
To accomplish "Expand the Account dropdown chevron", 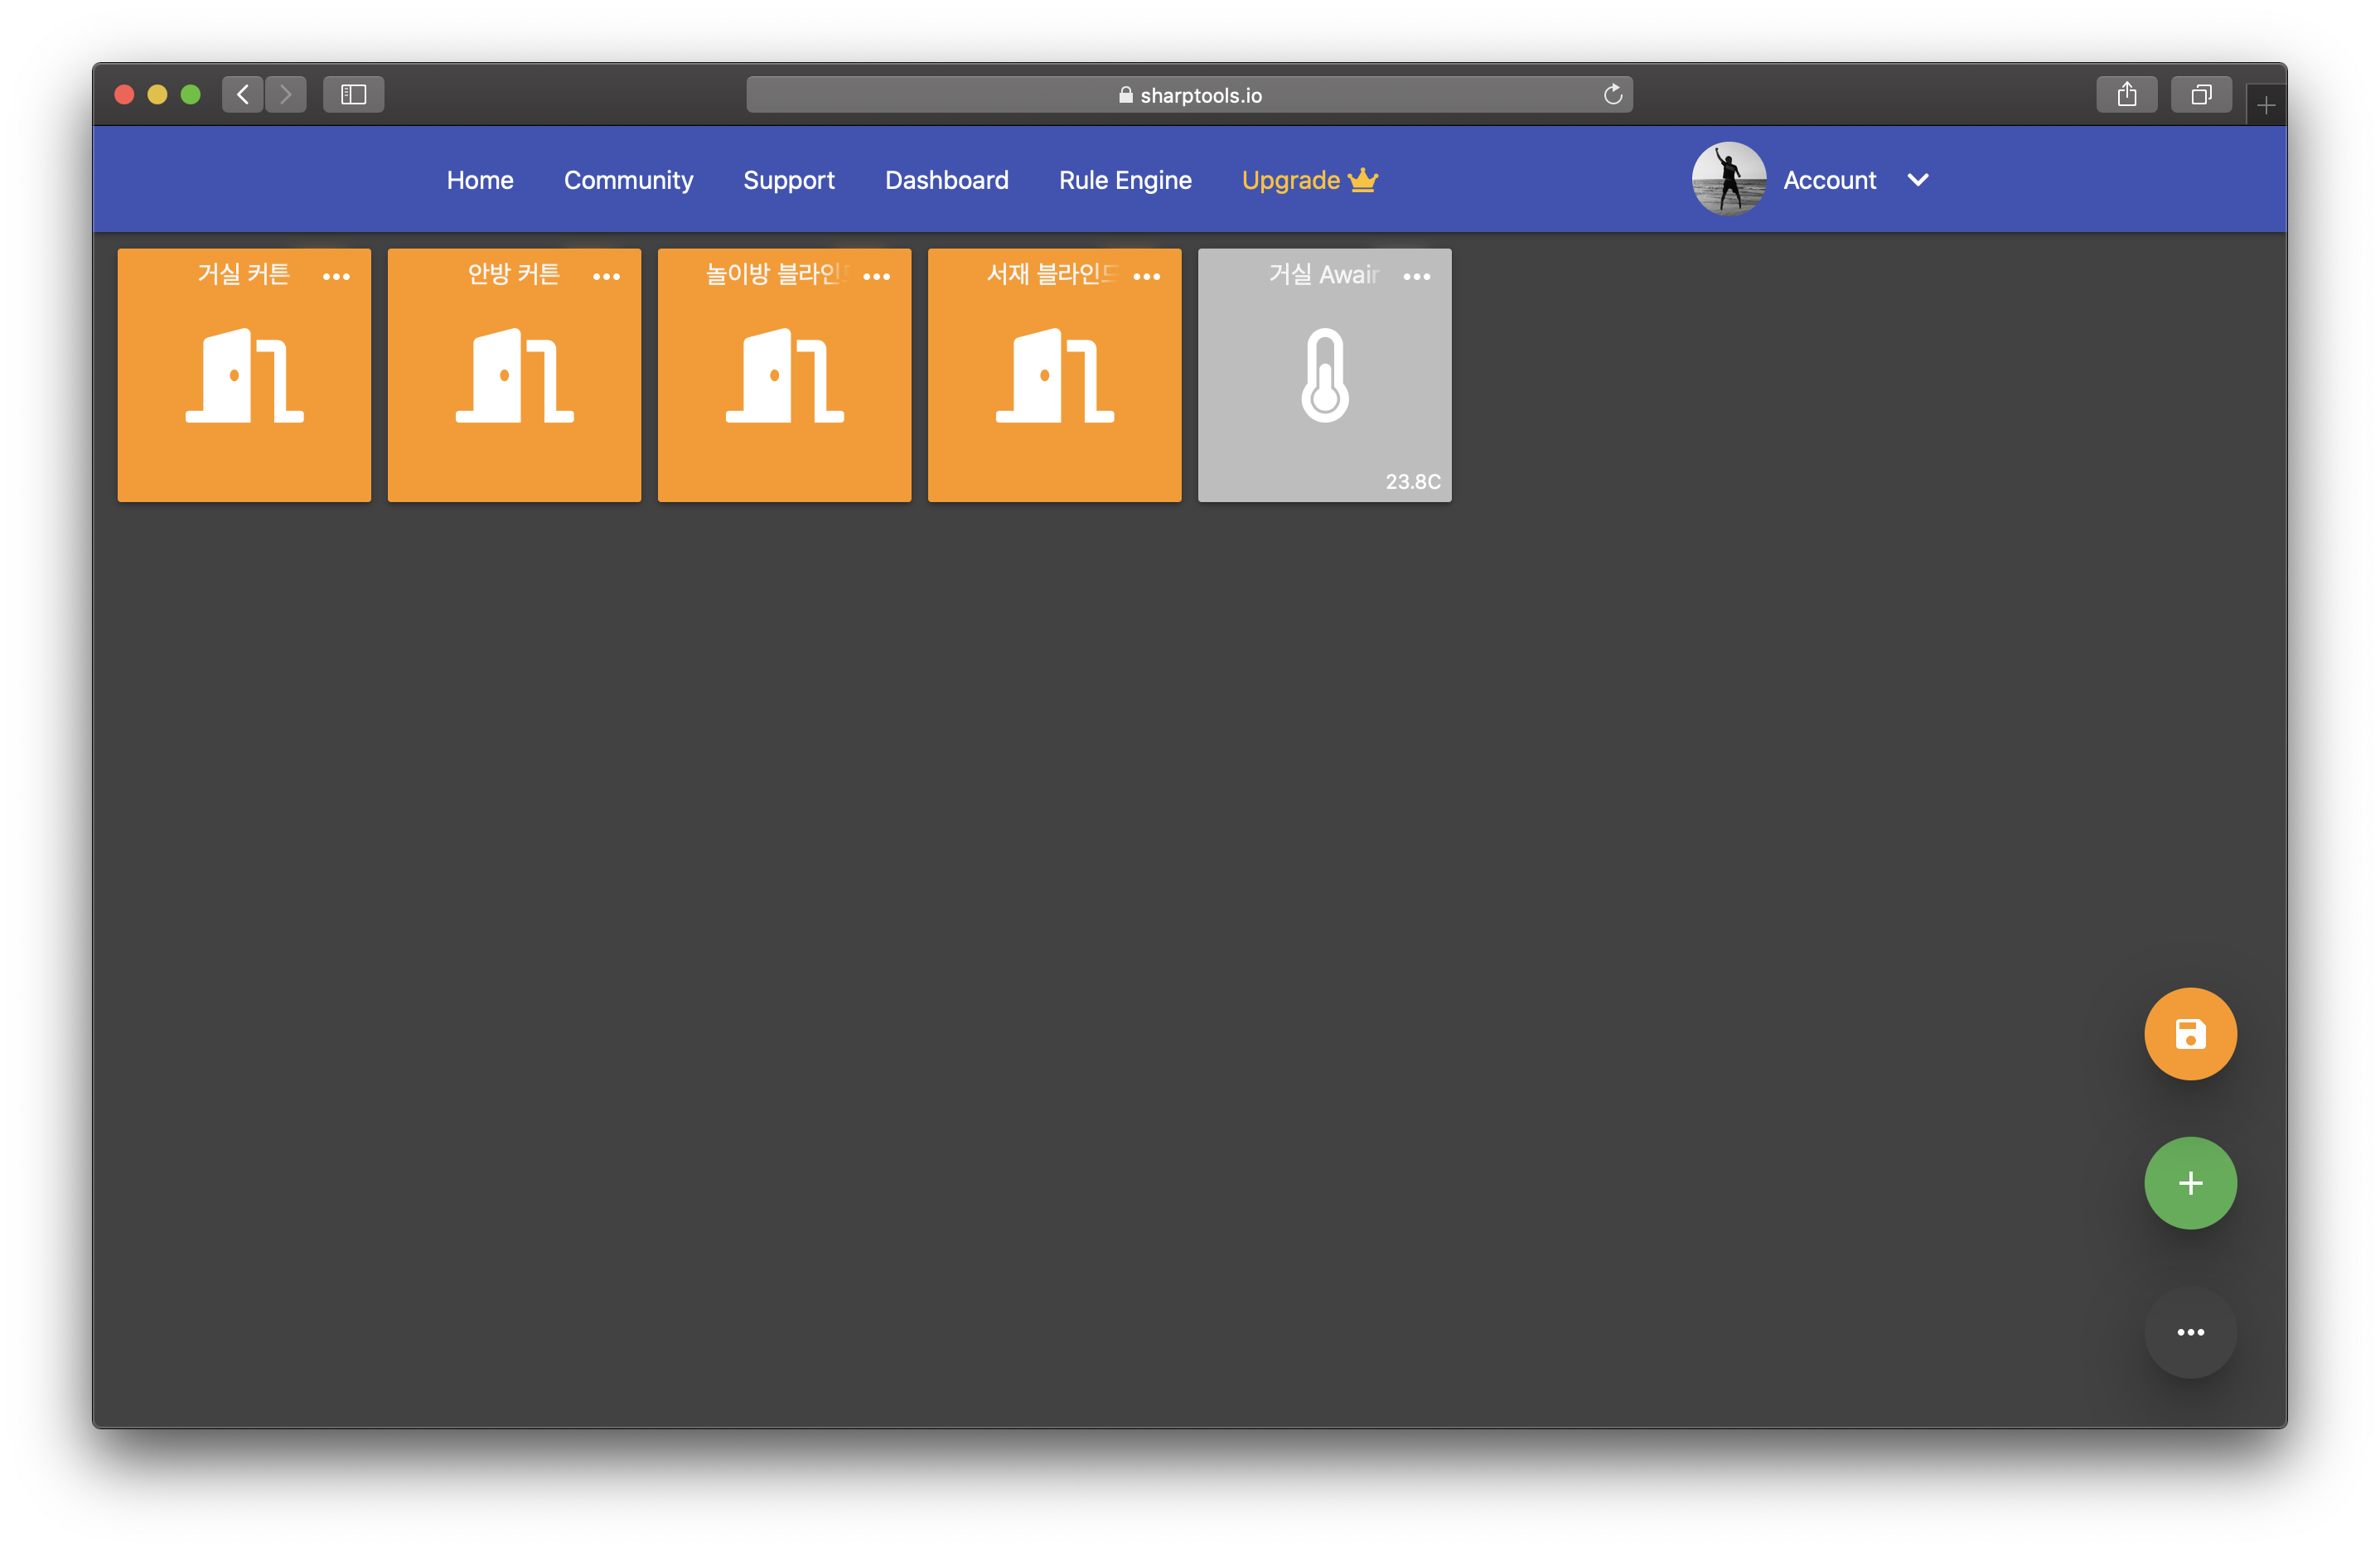I will (1917, 180).
